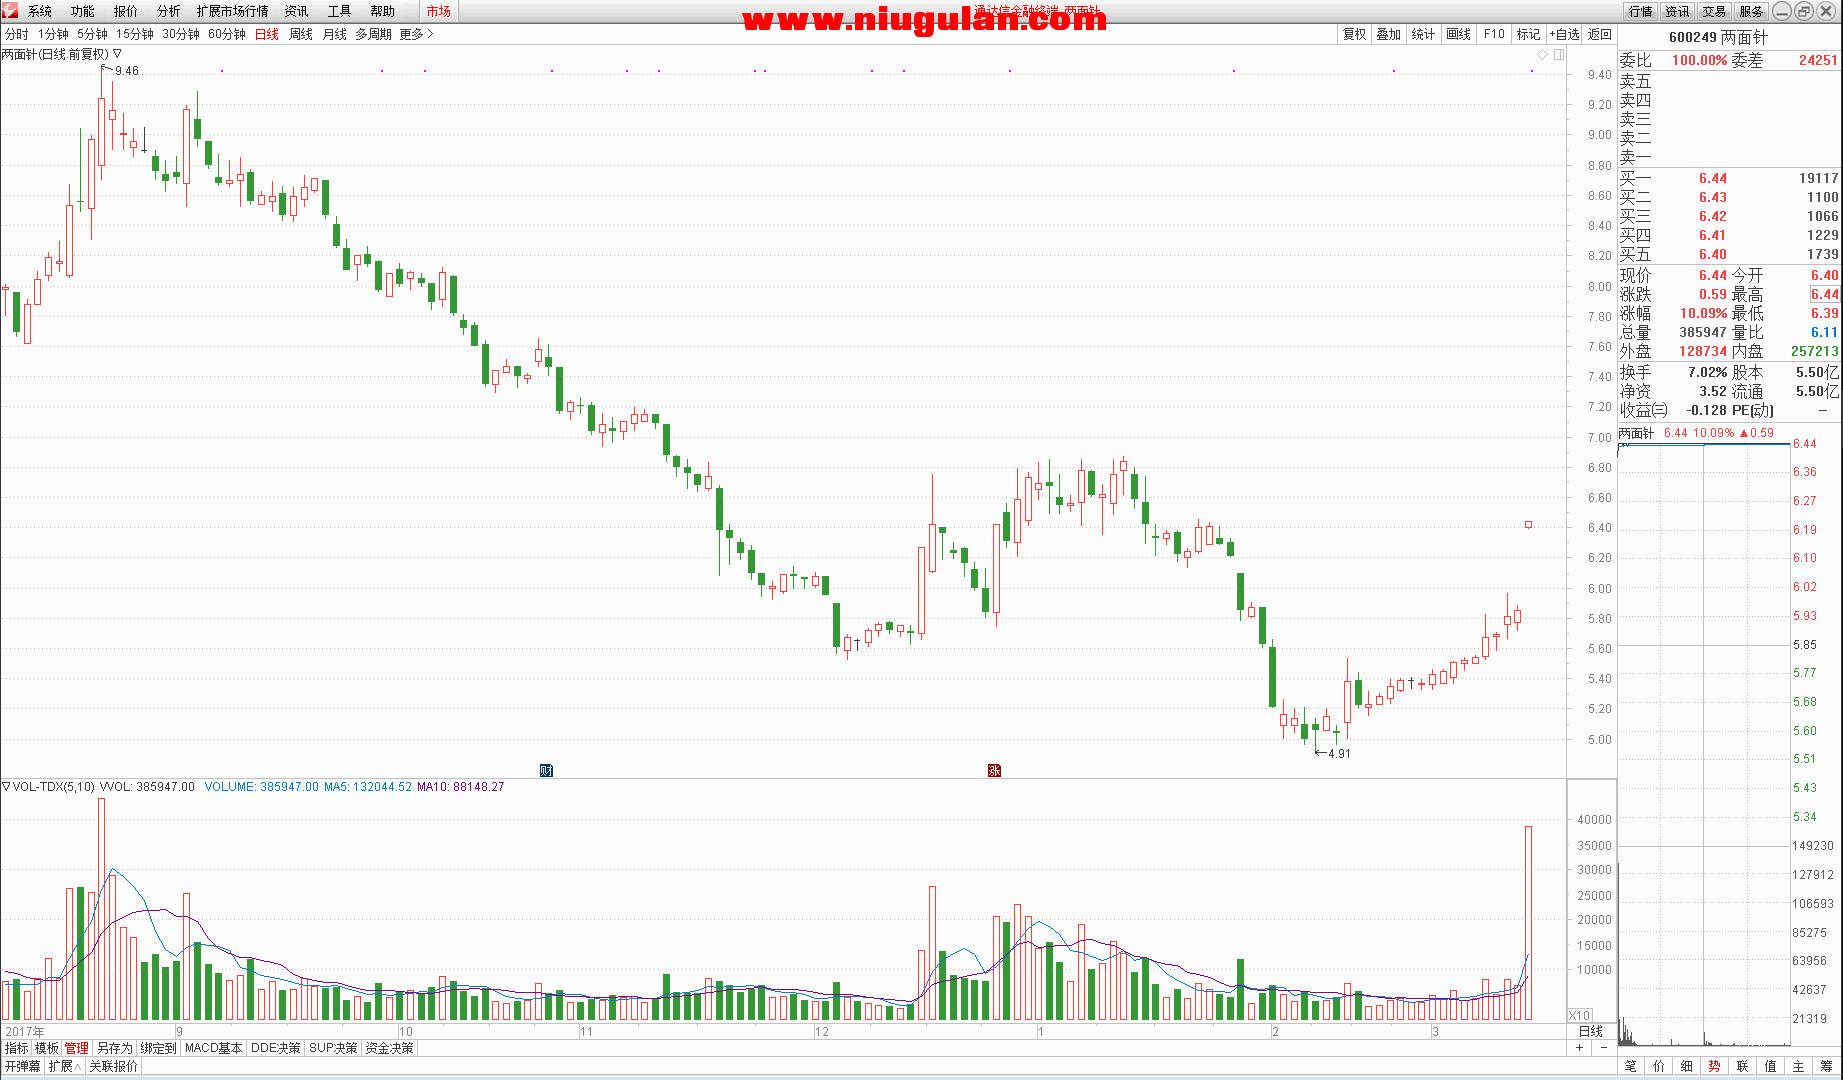The height and width of the screenshot is (1080, 1843).
Task: Open the 系统 menu
Action: tap(40, 11)
